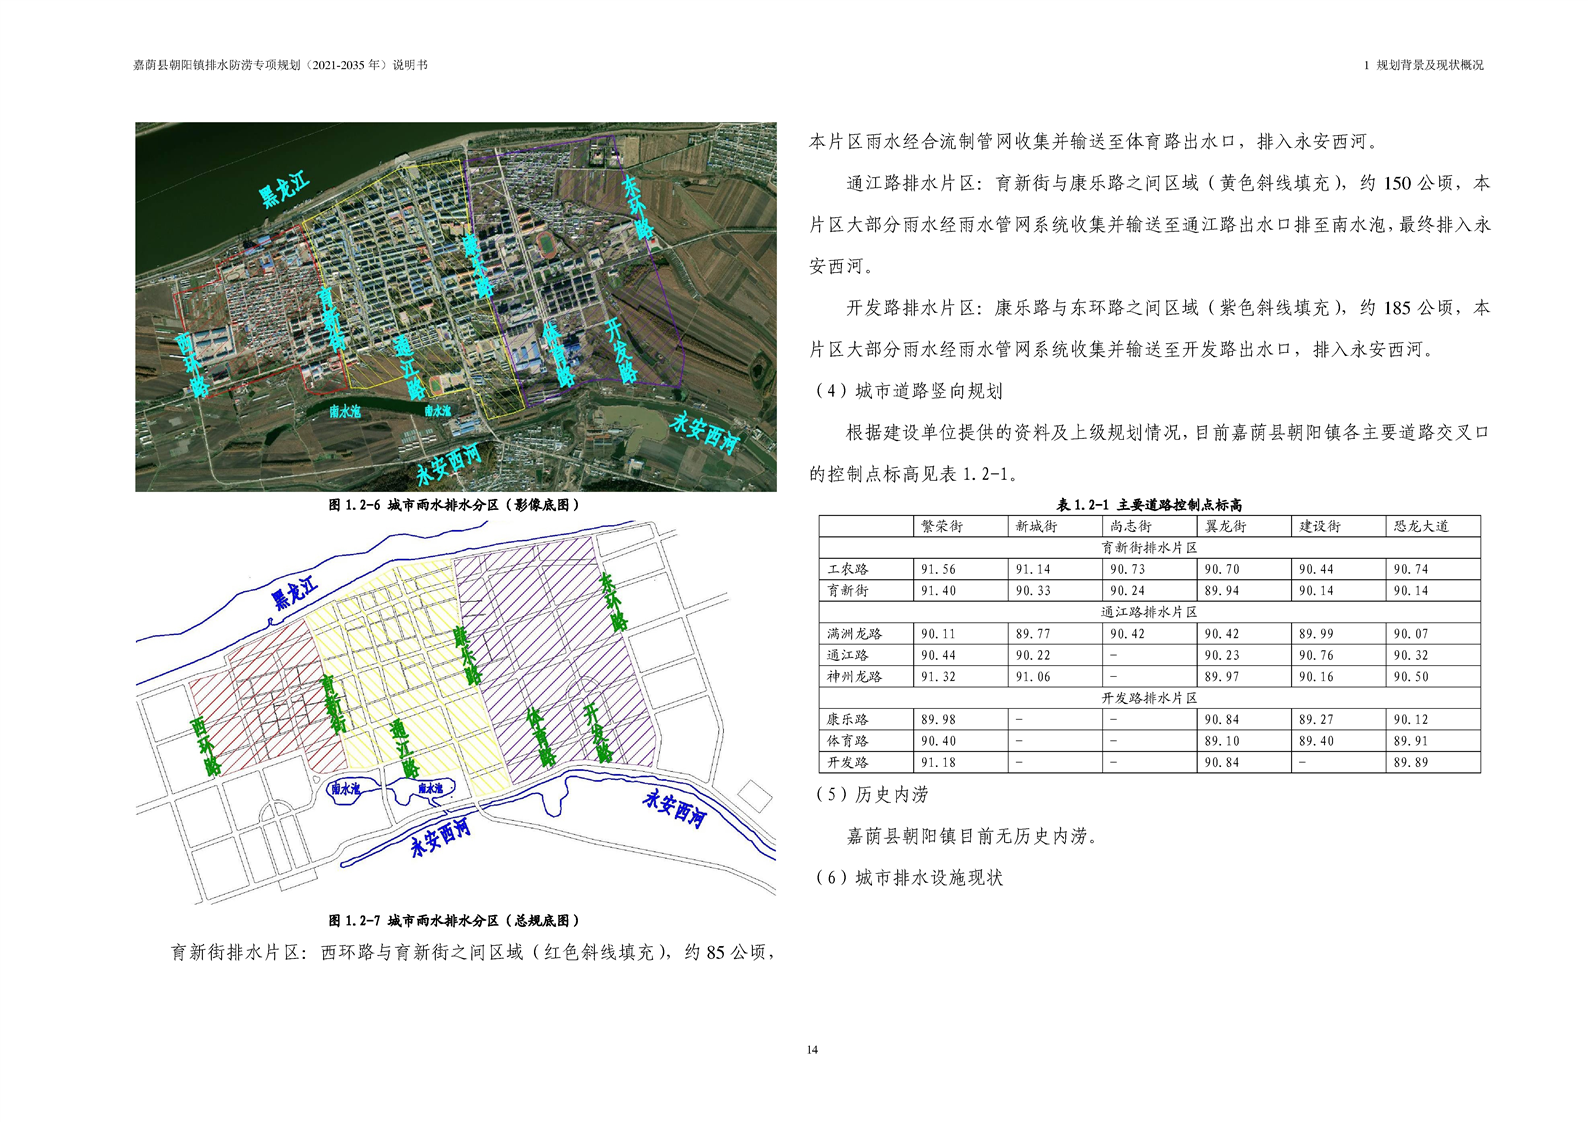Click the cell value 91.56
Screen dimensions: 1588x1122
pos(938,569)
